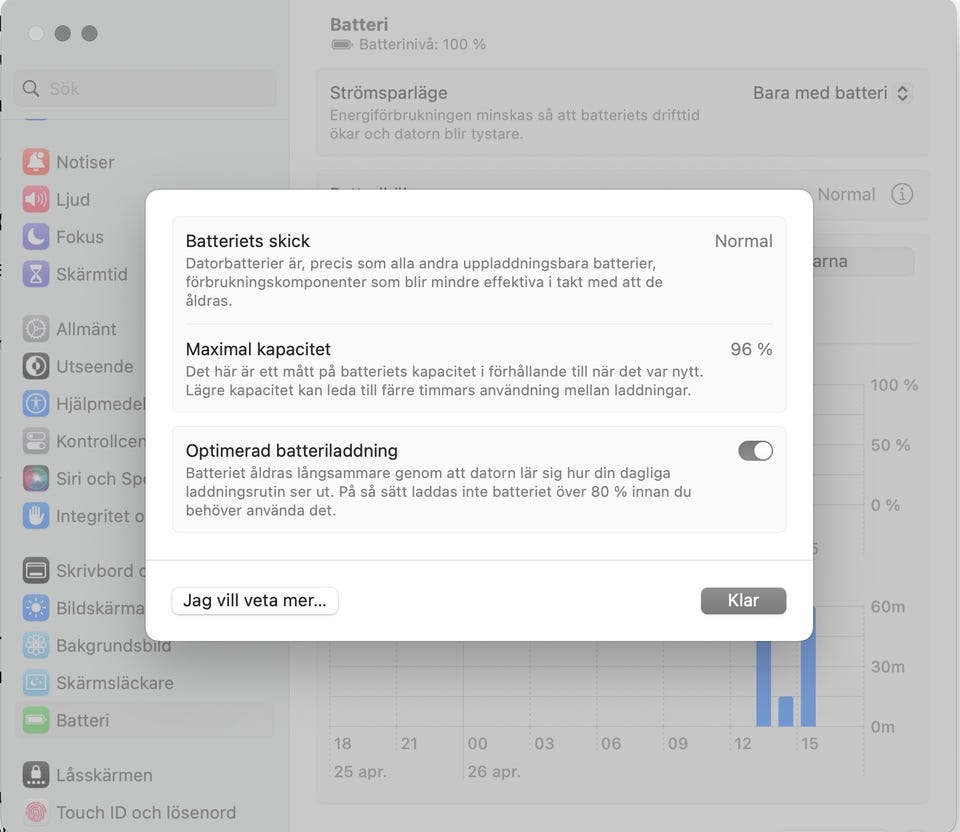The image size is (960, 832).
Task: Select the Notiser icon in sidebar
Action: pos(36,162)
